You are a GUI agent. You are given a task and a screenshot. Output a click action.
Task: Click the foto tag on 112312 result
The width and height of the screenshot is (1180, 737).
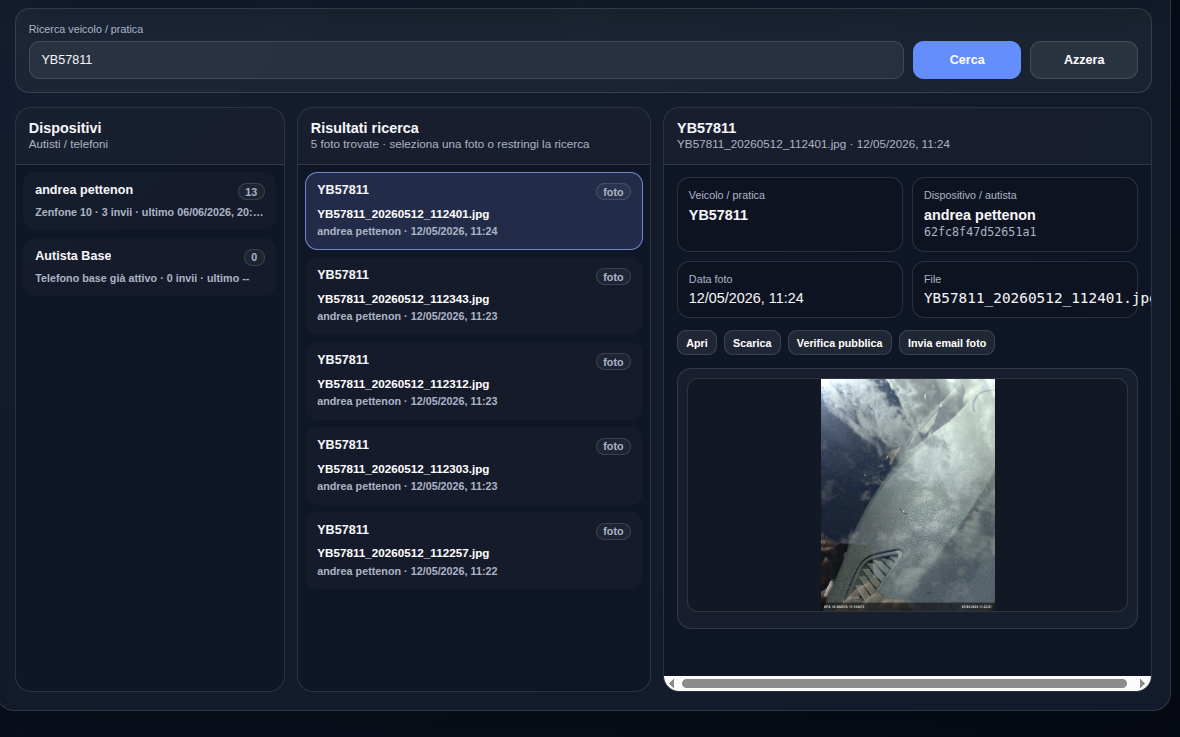[x=613, y=362]
